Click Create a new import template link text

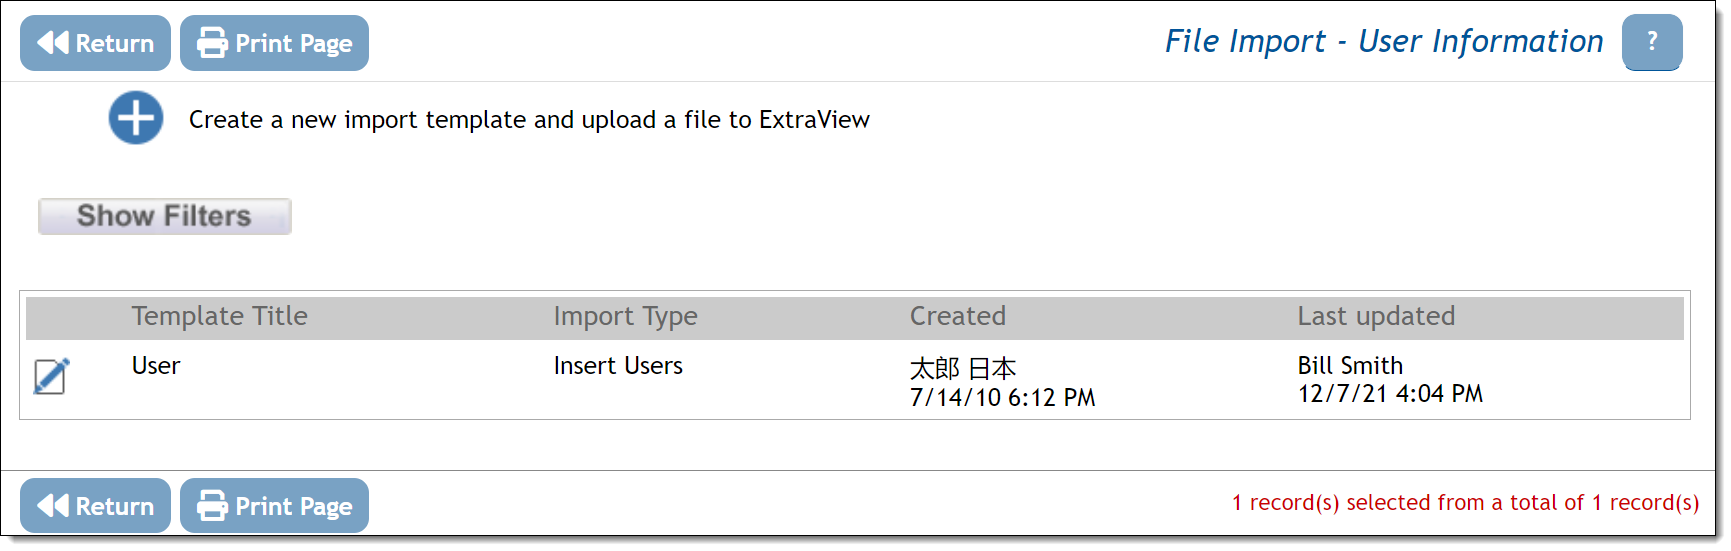529,120
